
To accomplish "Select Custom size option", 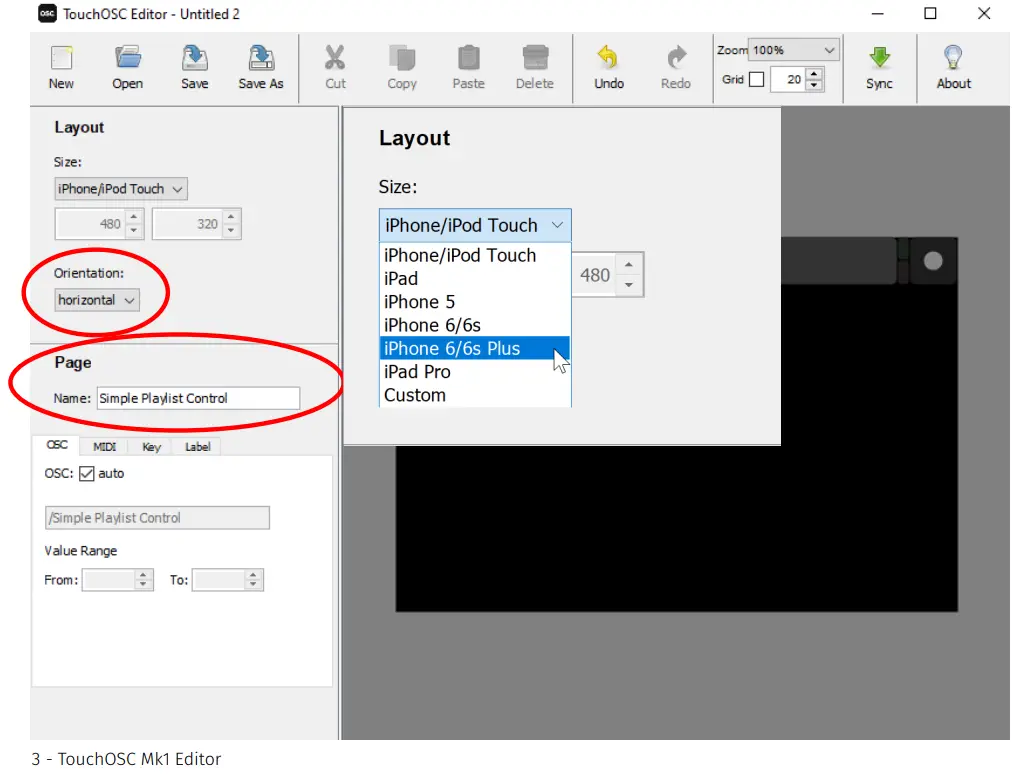I will click(x=475, y=395).
